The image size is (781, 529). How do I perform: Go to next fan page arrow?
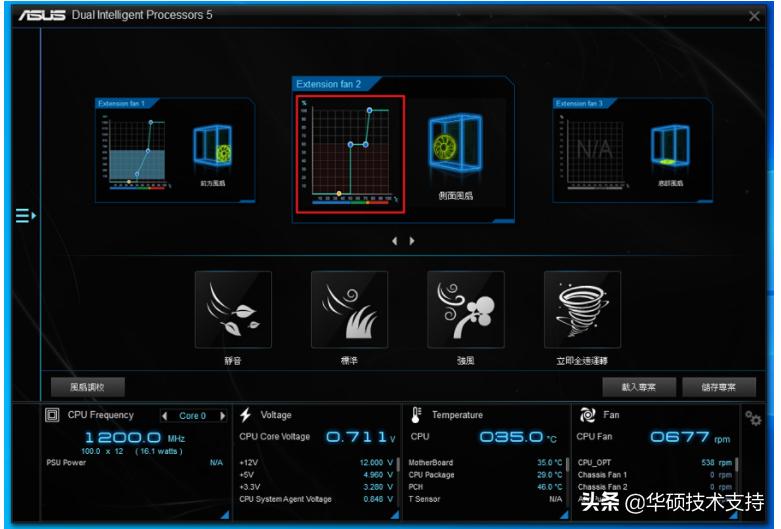(412, 241)
